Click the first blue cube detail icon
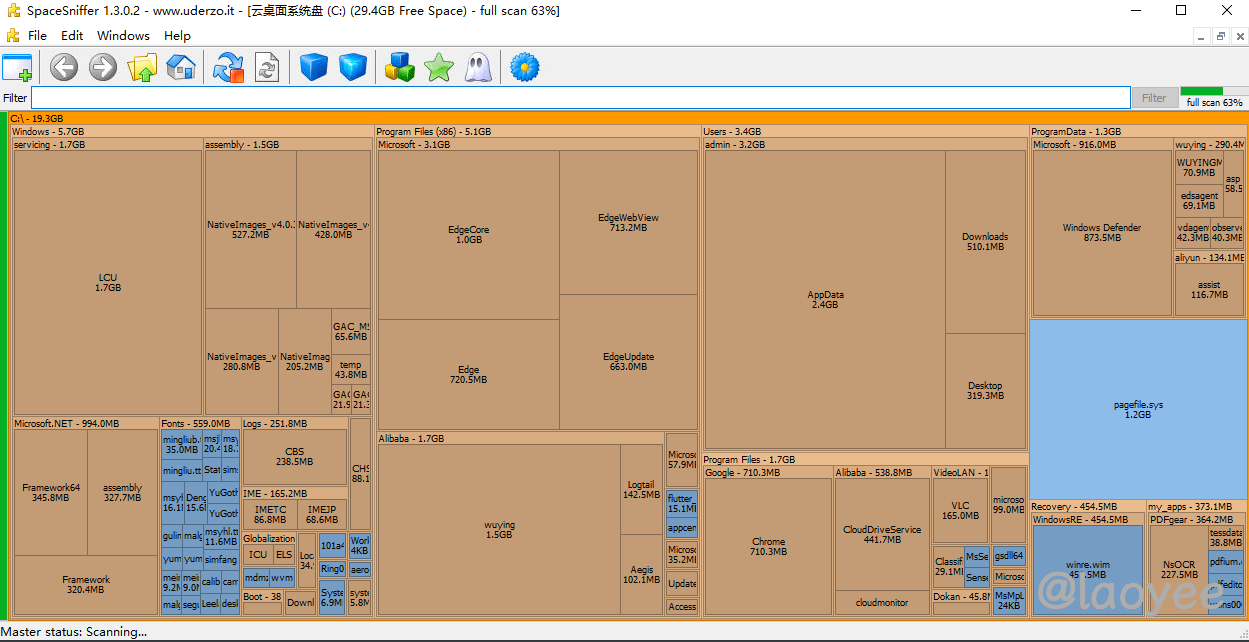The image size is (1249, 642). point(314,68)
